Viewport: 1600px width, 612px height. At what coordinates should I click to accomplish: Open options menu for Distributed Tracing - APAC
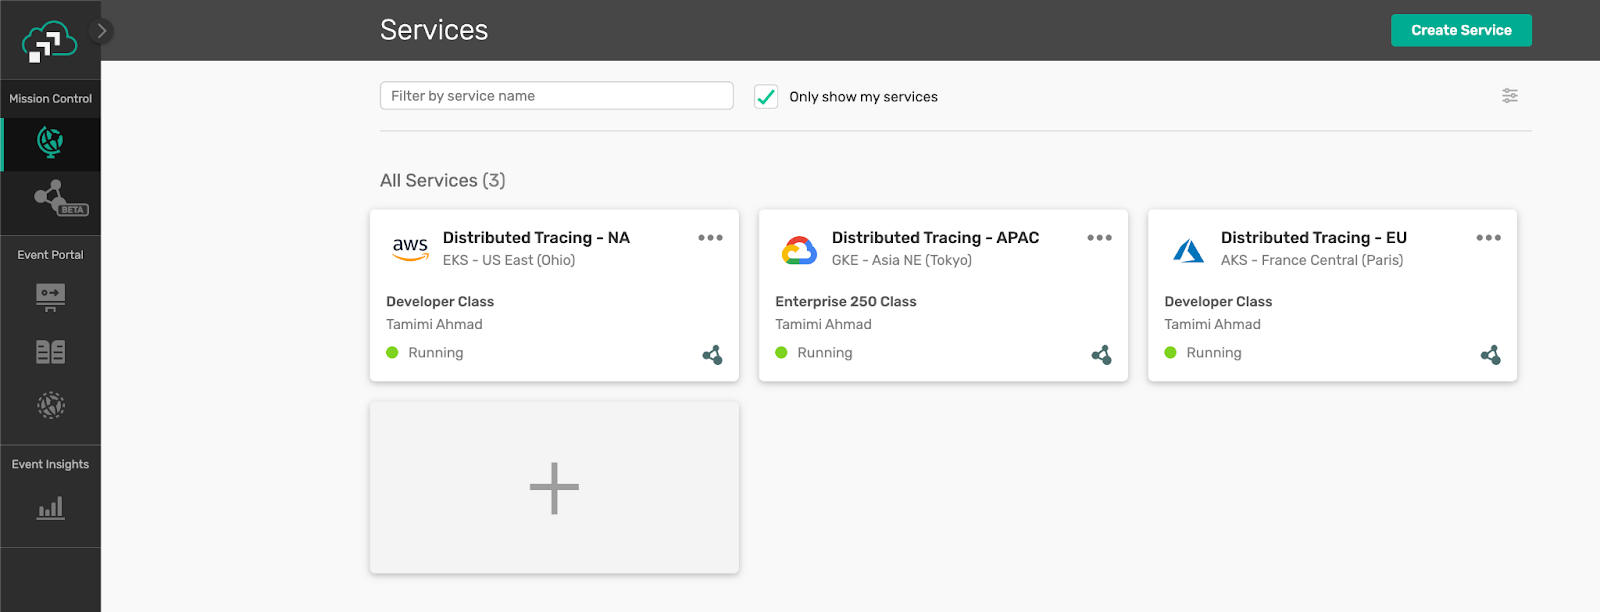[1099, 238]
